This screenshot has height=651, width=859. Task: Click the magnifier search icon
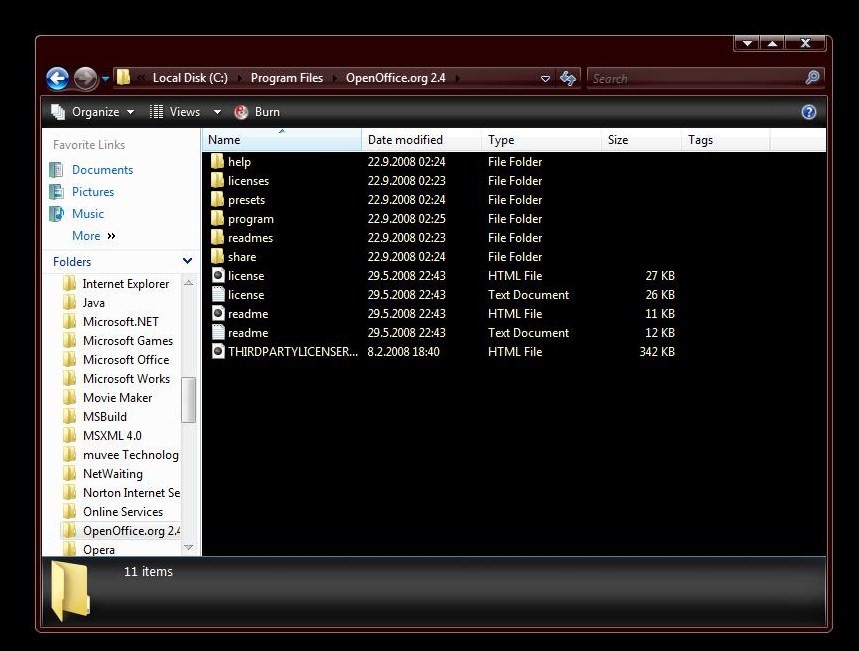(x=812, y=78)
